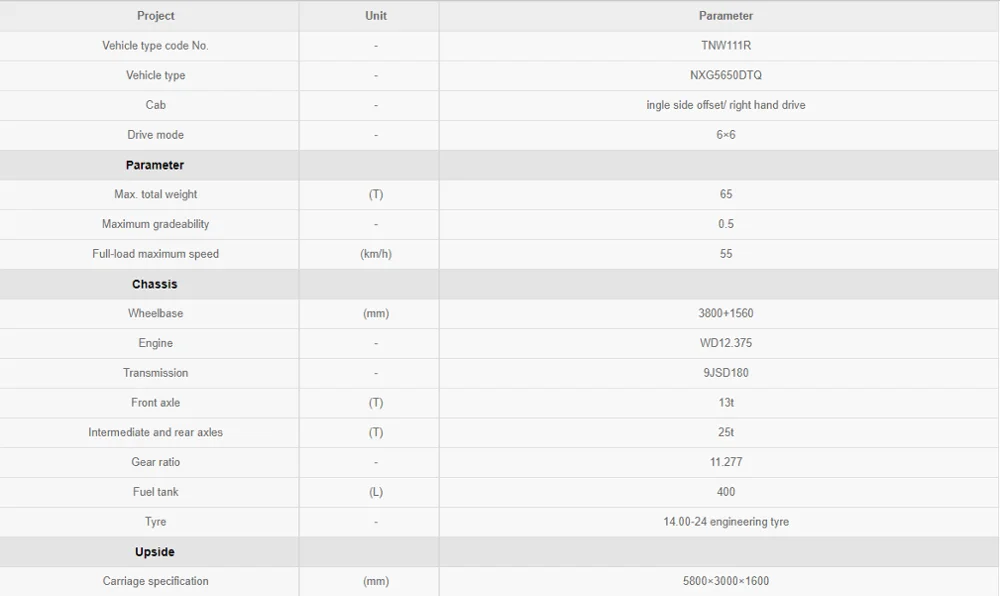
Task: Select the 14.00-24 engineering tyre value
Action: (x=725, y=521)
